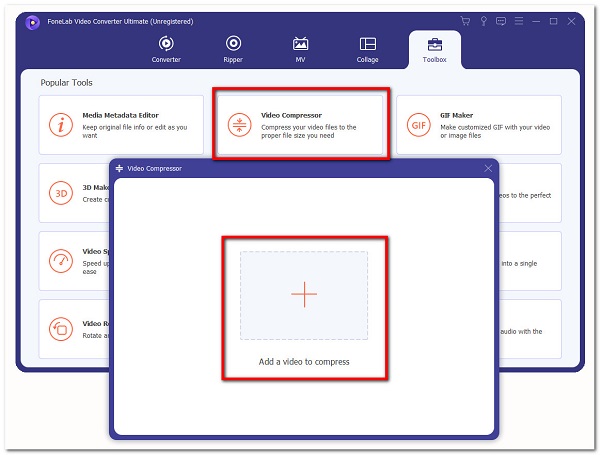Click the Video Compressor dialog title icon
The image size is (600, 455).
click(119, 168)
